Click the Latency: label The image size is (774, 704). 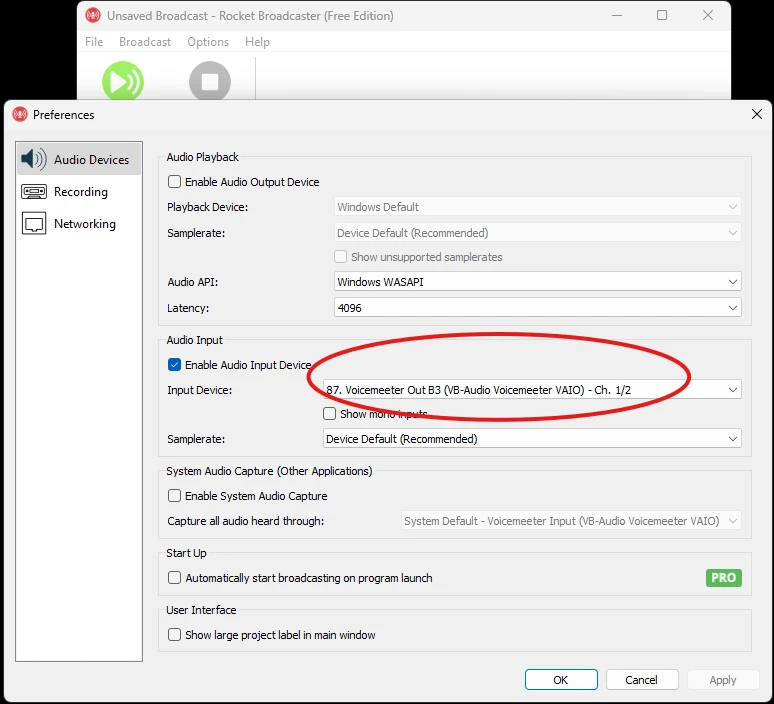point(188,308)
